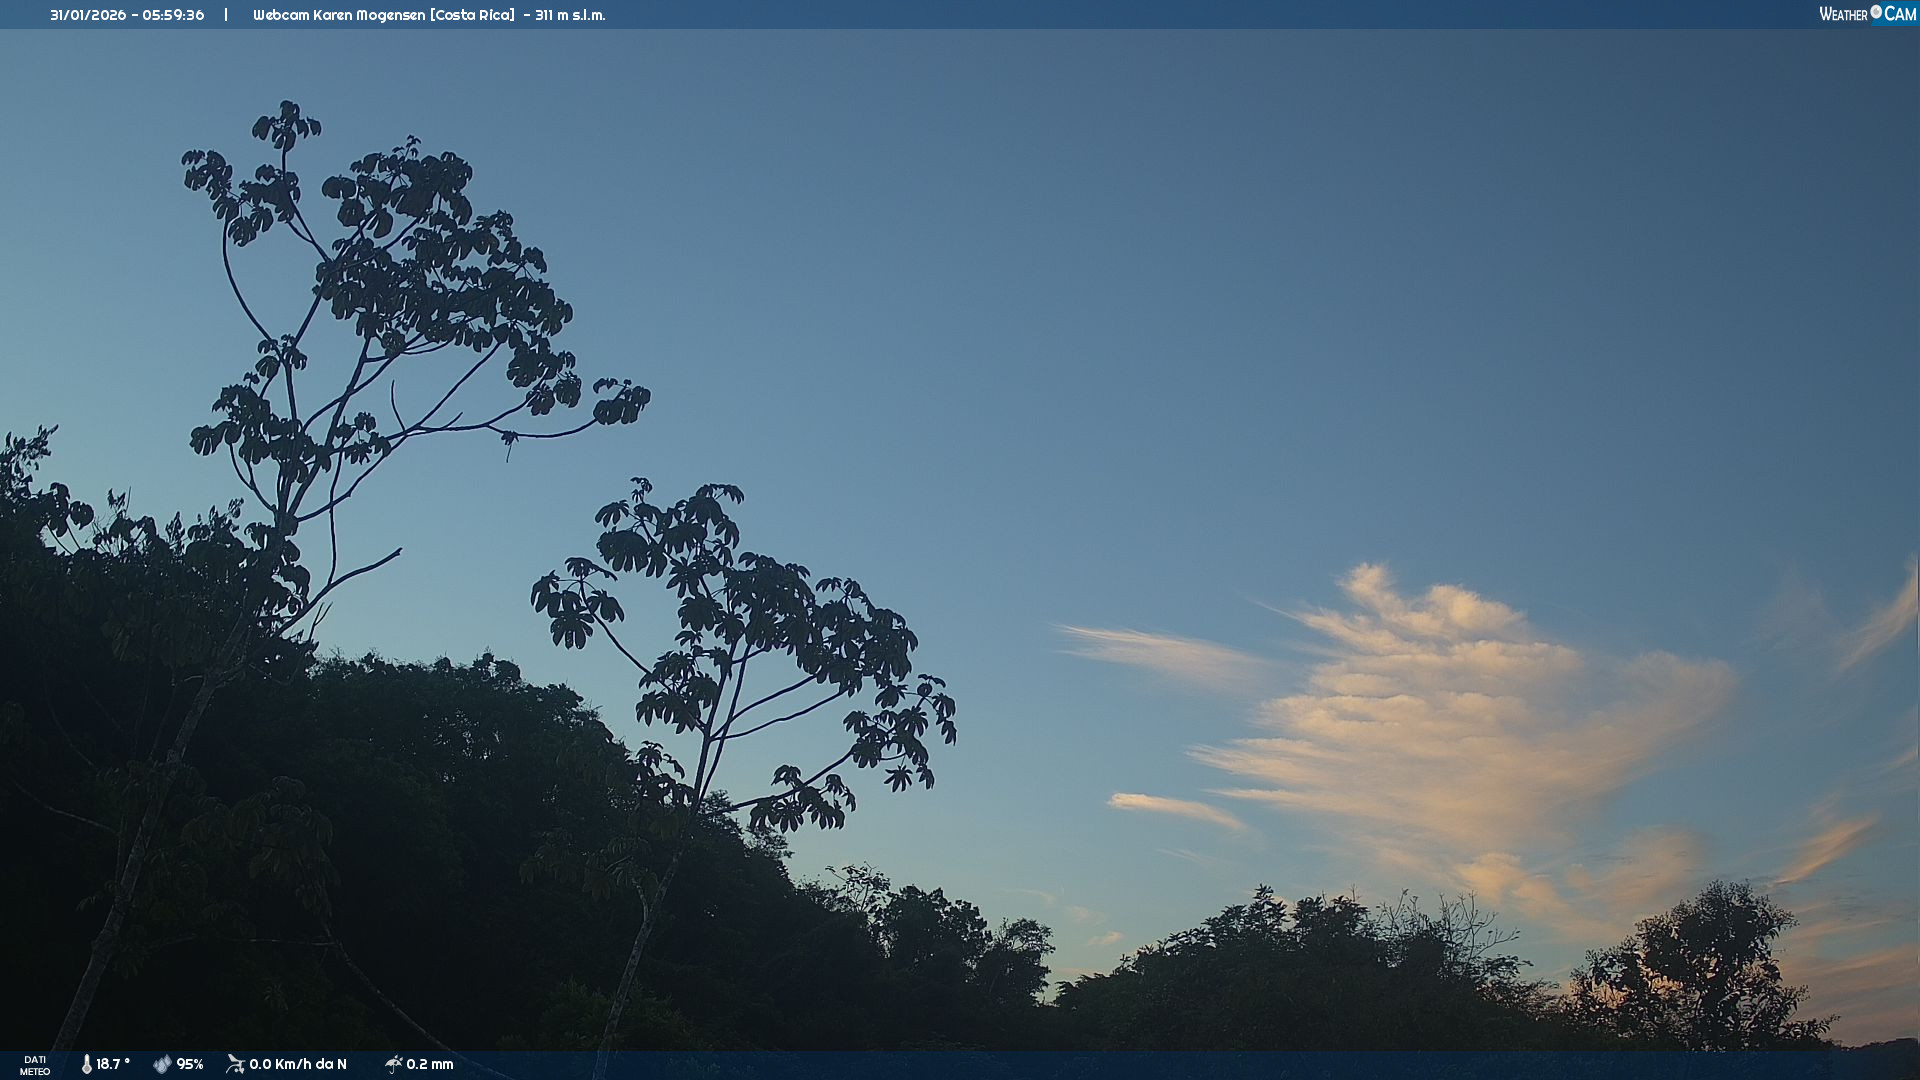Click the [Costa Rica] location text

click(x=472, y=15)
